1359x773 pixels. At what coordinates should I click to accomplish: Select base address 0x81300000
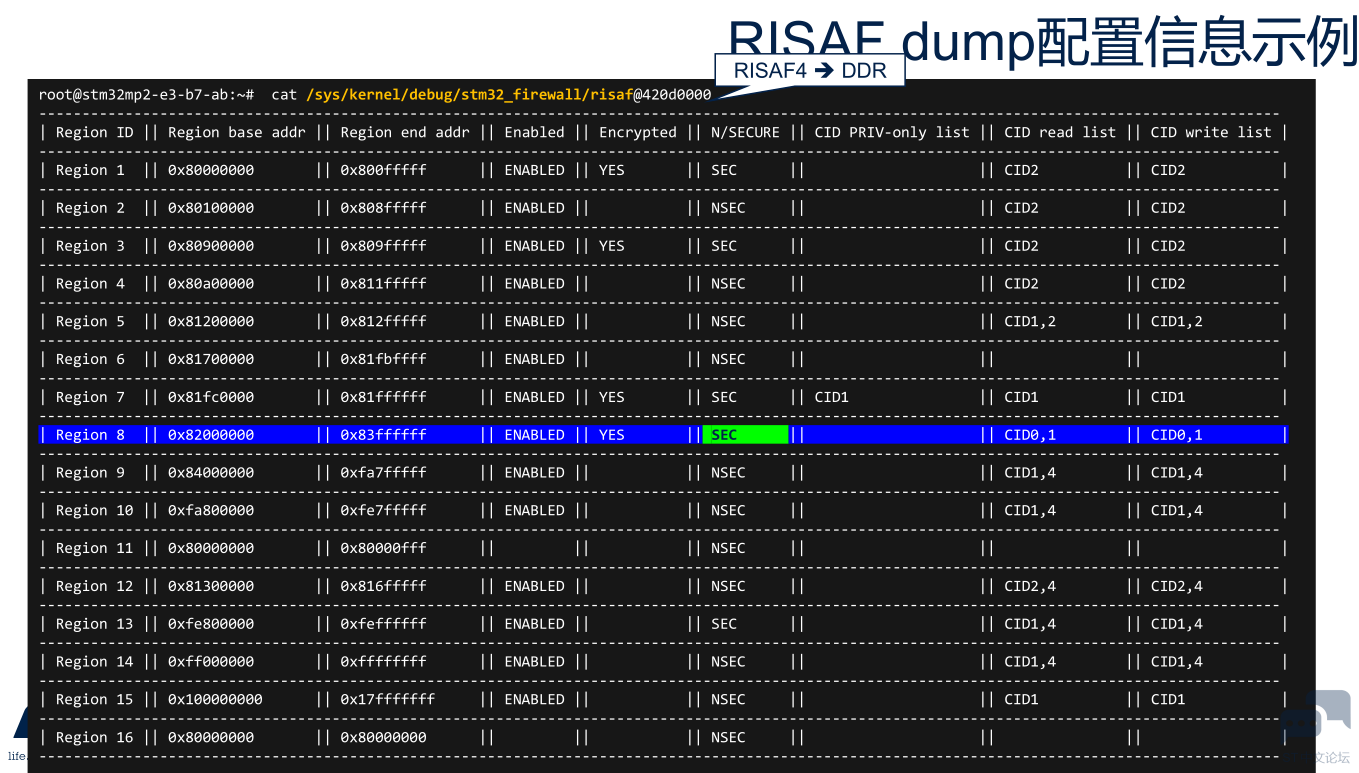[x=211, y=586]
